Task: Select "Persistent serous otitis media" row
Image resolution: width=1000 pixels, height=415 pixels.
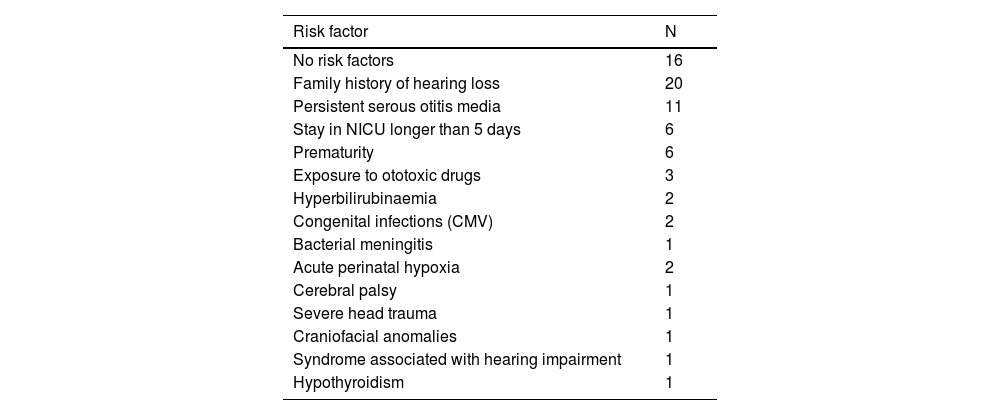Action: click(396, 107)
